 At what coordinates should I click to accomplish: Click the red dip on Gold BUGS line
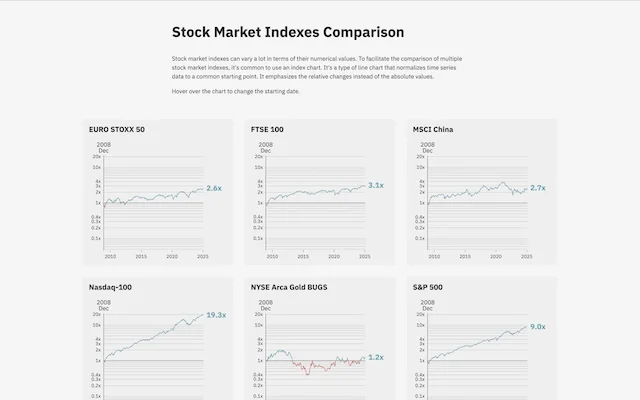point(307,371)
